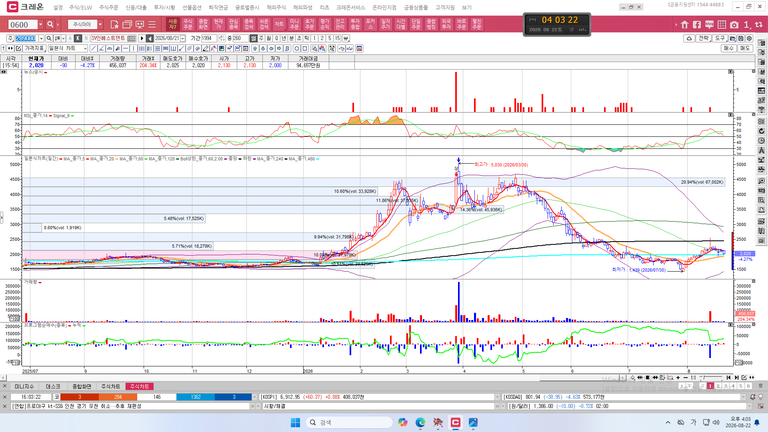Click the add-favorite page icon with star
The width and height of the screenshot is (768, 432).
click(x=115, y=24)
